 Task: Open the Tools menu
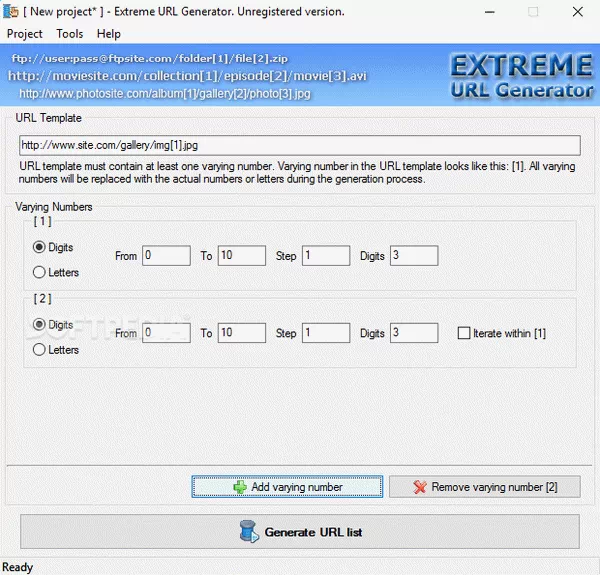click(70, 34)
